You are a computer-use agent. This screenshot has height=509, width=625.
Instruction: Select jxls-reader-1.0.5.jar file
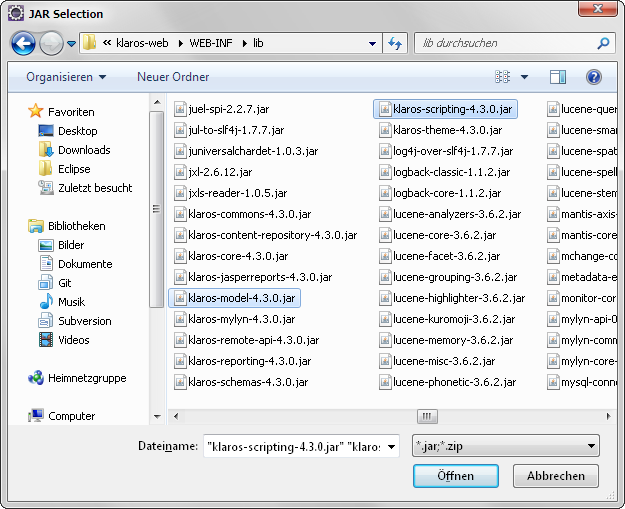point(231,193)
